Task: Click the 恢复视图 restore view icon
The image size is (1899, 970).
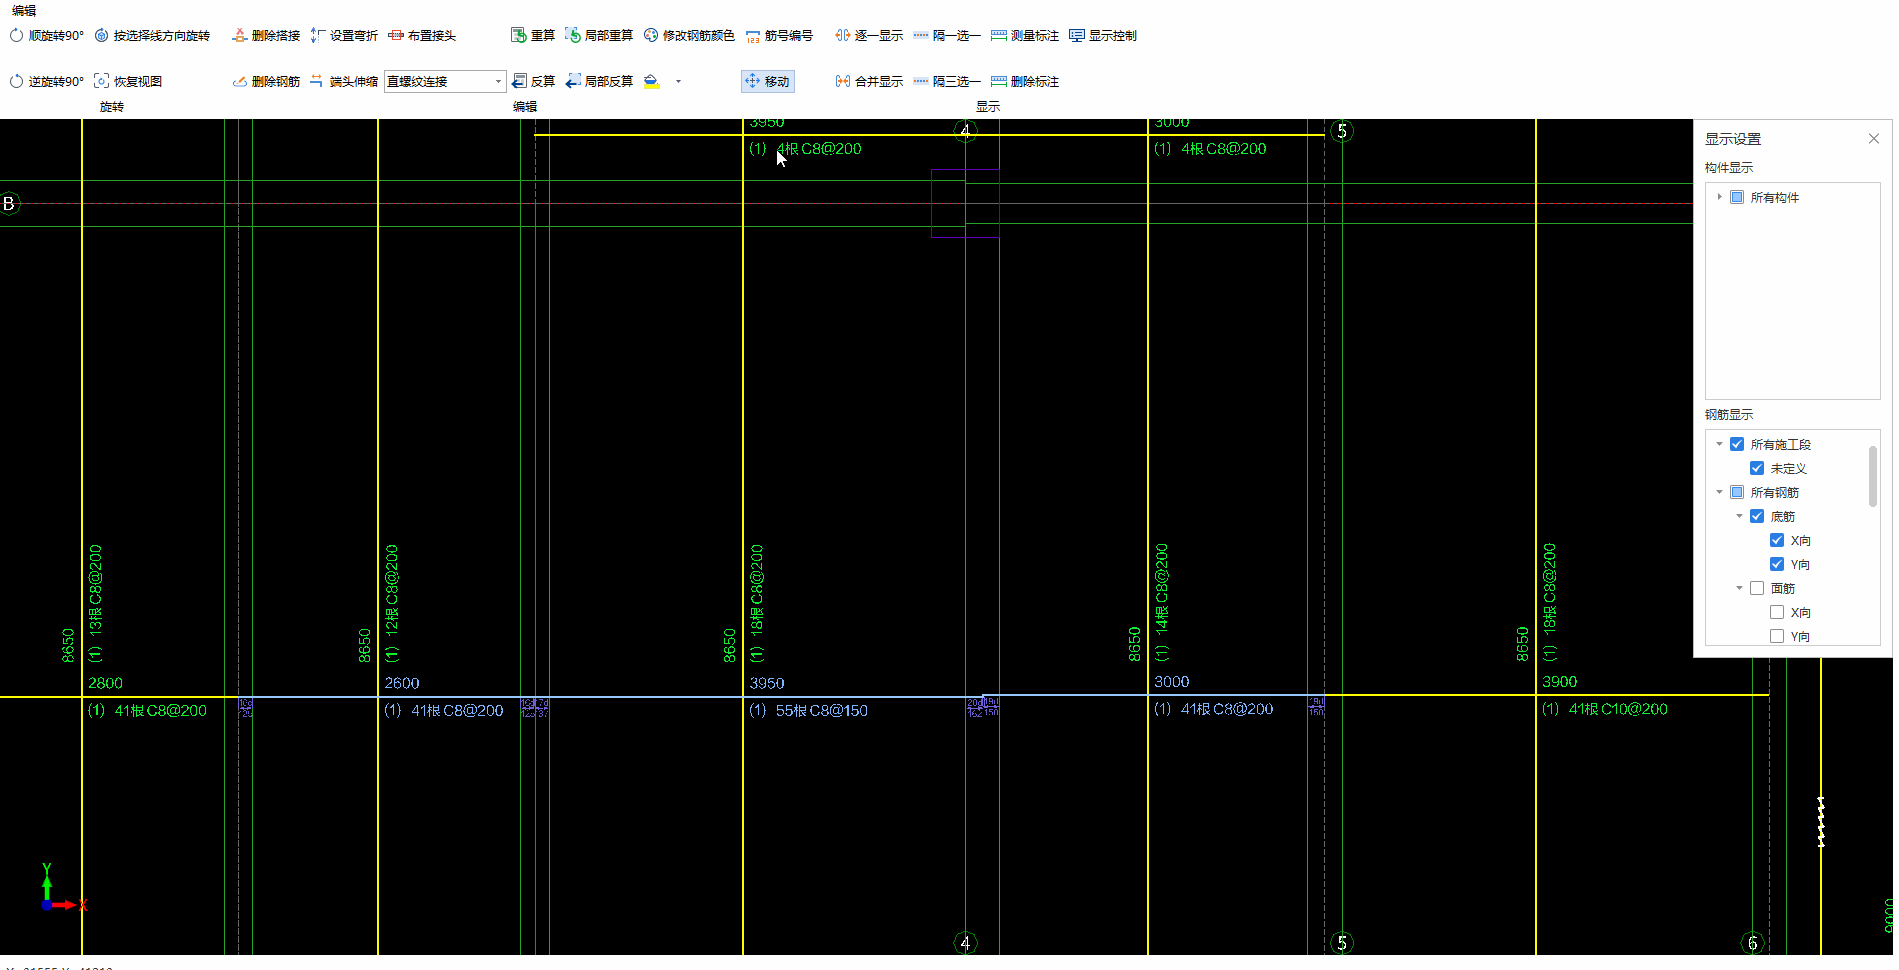Action: click(101, 82)
